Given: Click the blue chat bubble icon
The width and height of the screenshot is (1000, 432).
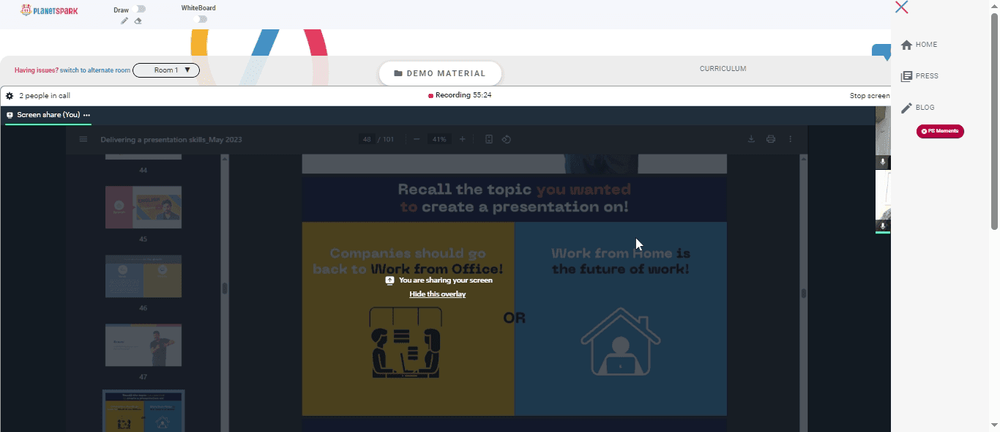Looking at the screenshot, I should (x=881, y=51).
